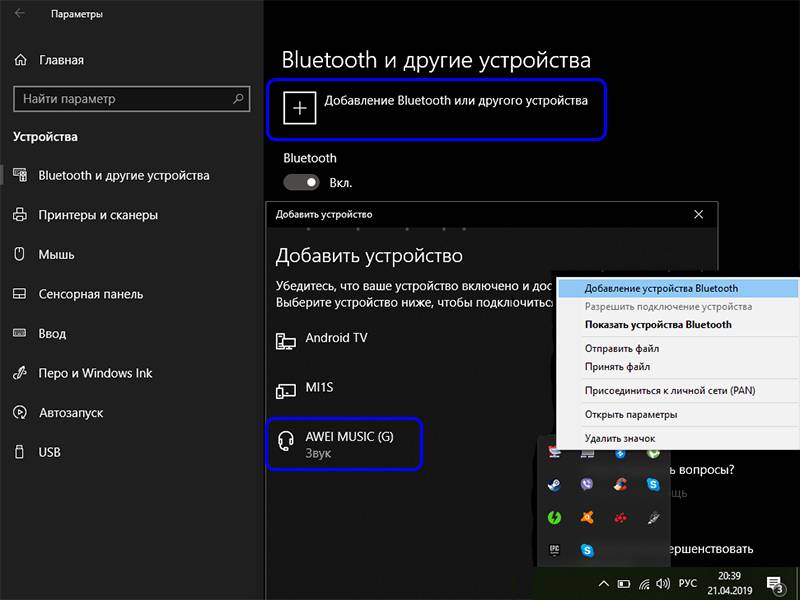
Task: Click the magnifier icon in the search box
Action: coord(238,98)
